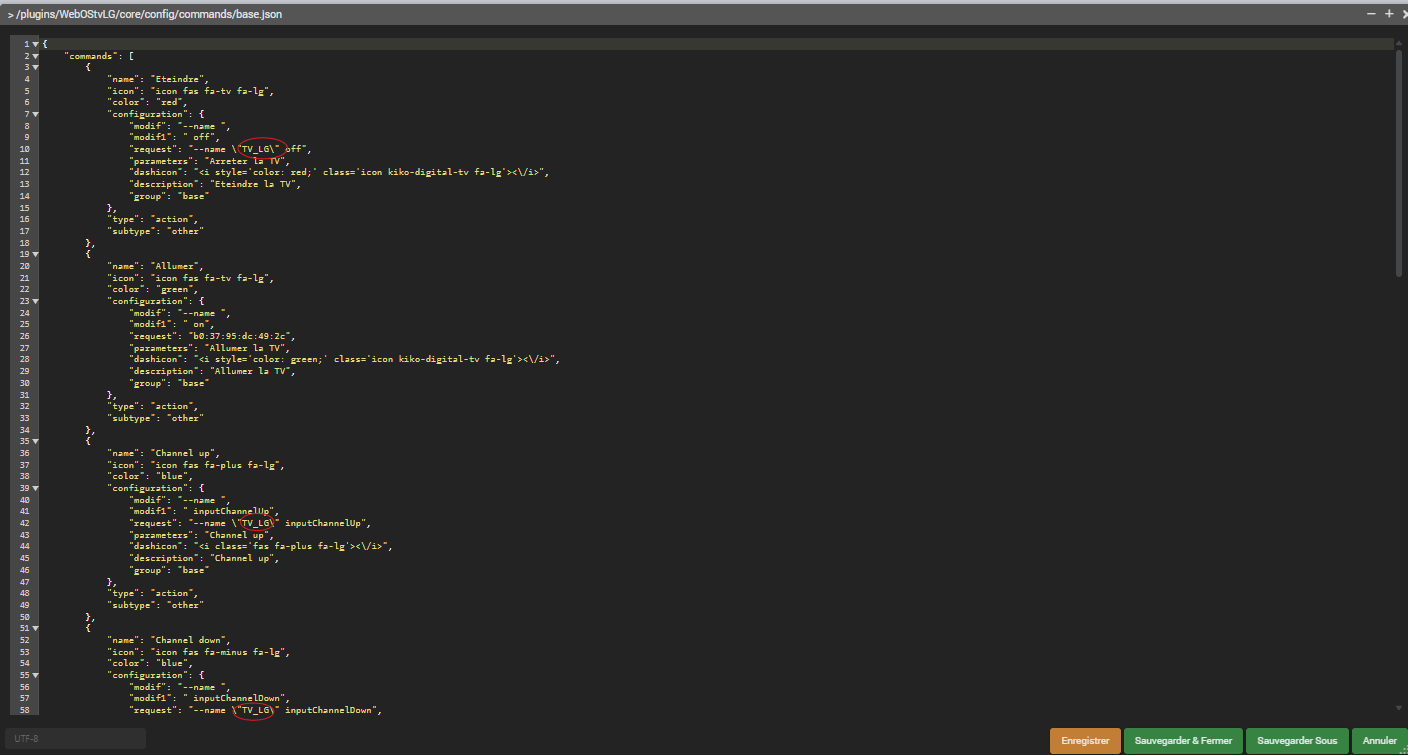Viewport: 1408px width, 755px height.
Task: Click the "icon": "icon fas fa-plus fa-lg" line
Action: click(x=197, y=465)
